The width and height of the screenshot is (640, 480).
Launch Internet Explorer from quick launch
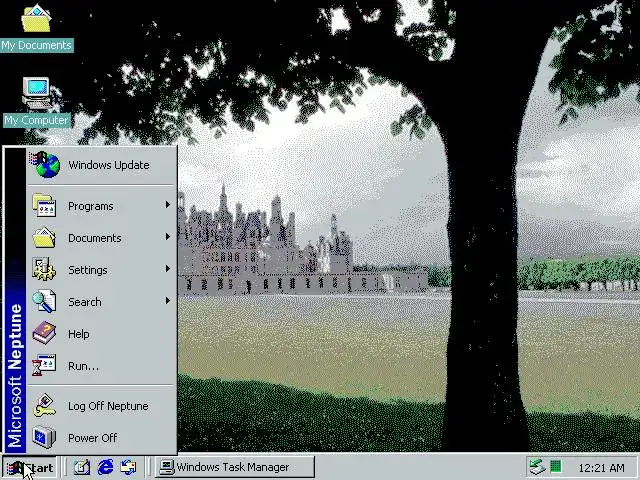[x=105, y=467]
